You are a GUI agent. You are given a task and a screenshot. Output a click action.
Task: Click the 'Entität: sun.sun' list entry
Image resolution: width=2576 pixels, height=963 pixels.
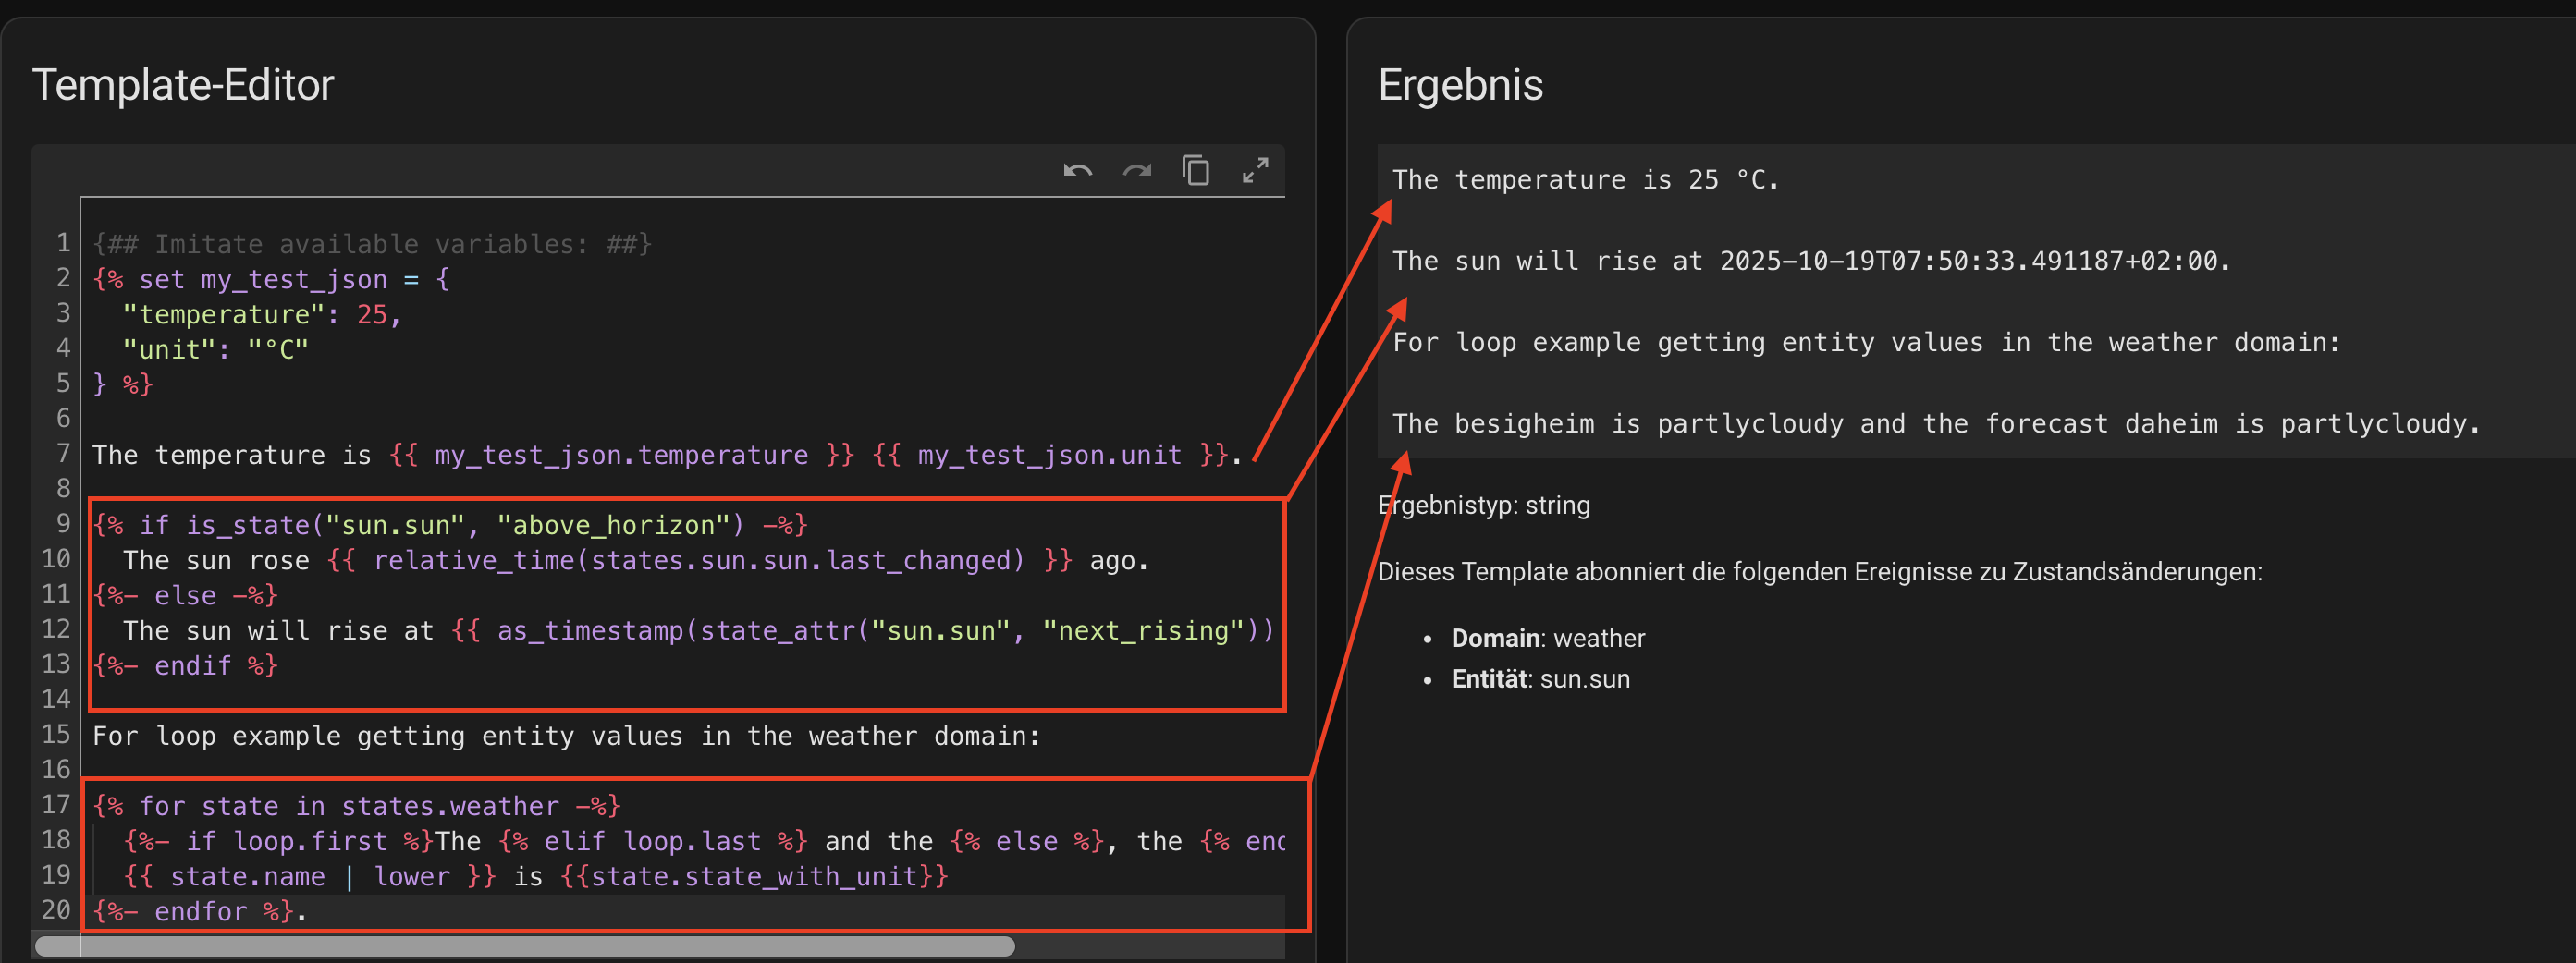click(1540, 679)
